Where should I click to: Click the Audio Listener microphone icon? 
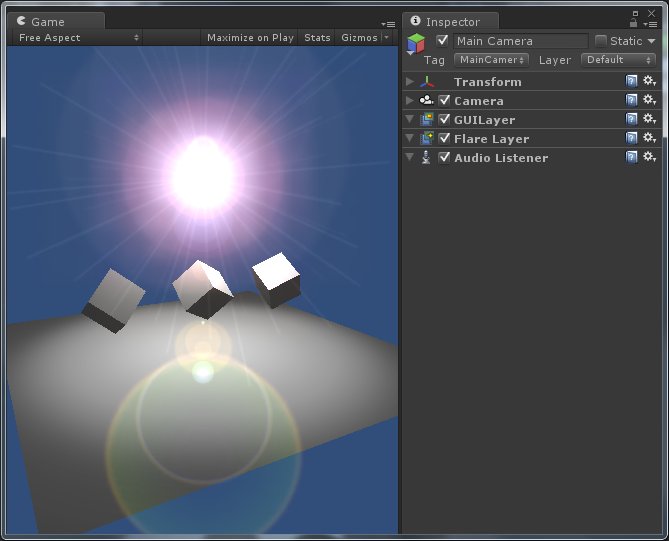point(426,157)
